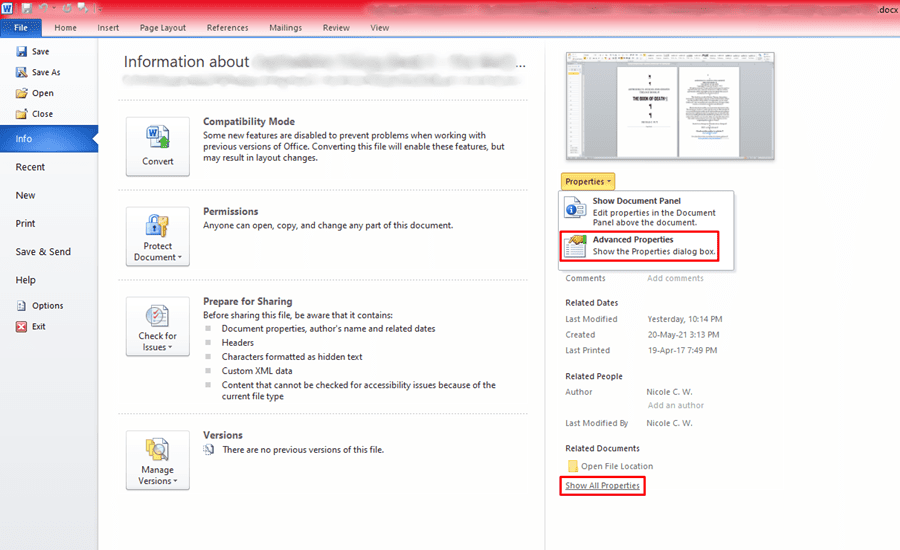The width and height of the screenshot is (900, 550).
Task: Click the Word application icon in title bar
Action: point(7,9)
